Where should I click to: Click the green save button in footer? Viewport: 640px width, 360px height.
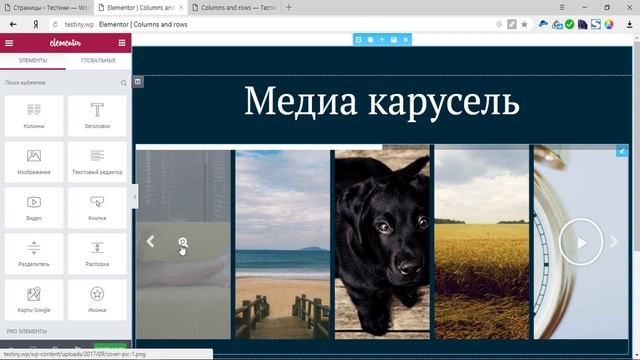point(110,347)
